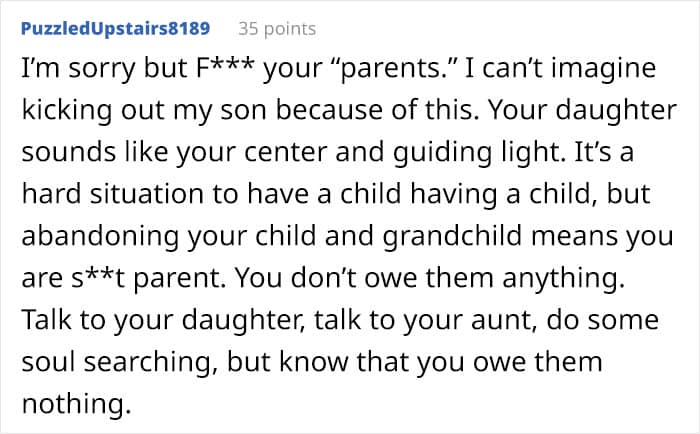Image resolution: width=700 pixels, height=434 pixels.
Task: Click the word "sorry" in the first line
Action: coord(99,71)
